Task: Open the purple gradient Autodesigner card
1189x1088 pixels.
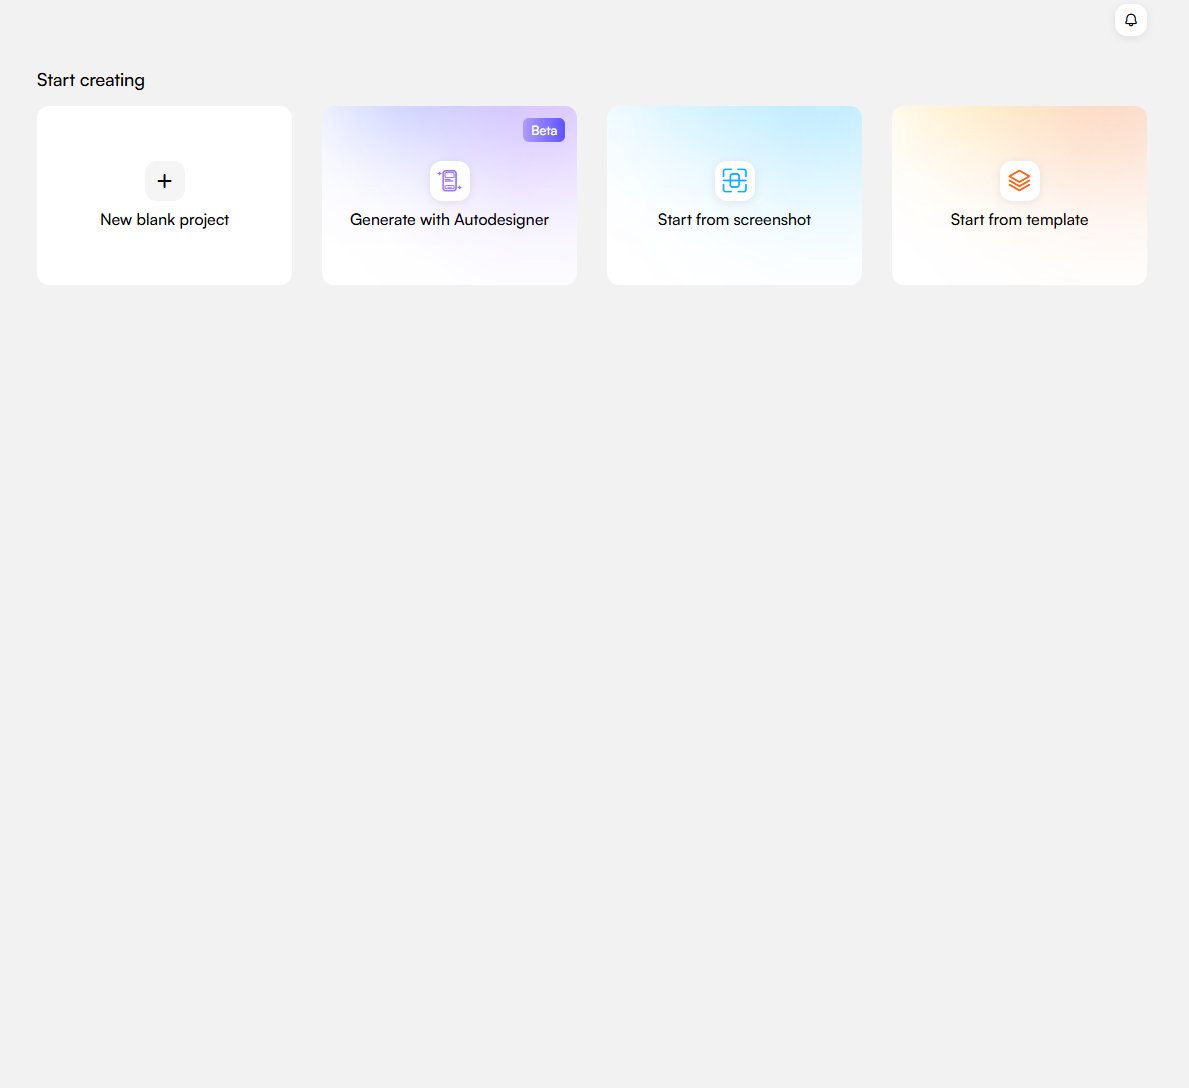Action: point(449,255)
